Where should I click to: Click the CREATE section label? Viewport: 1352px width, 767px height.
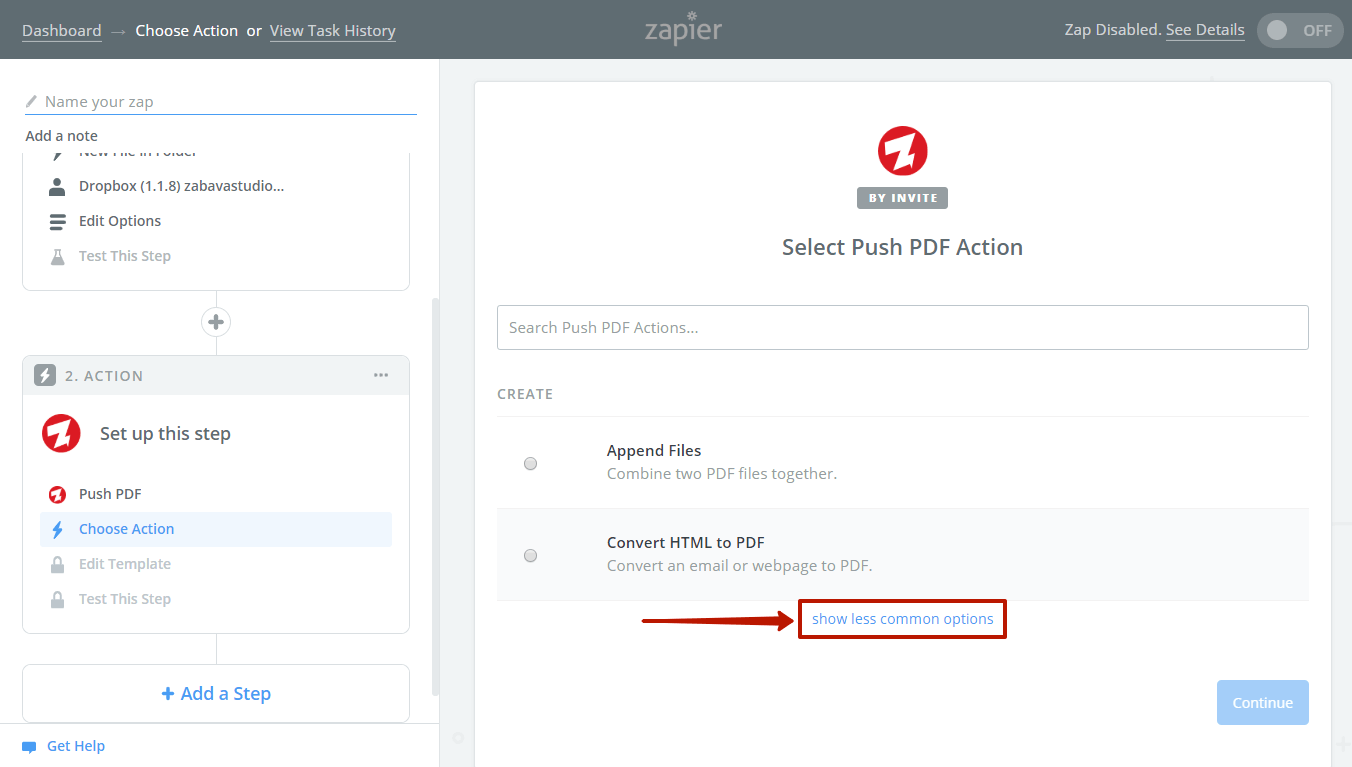pos(525,394)
